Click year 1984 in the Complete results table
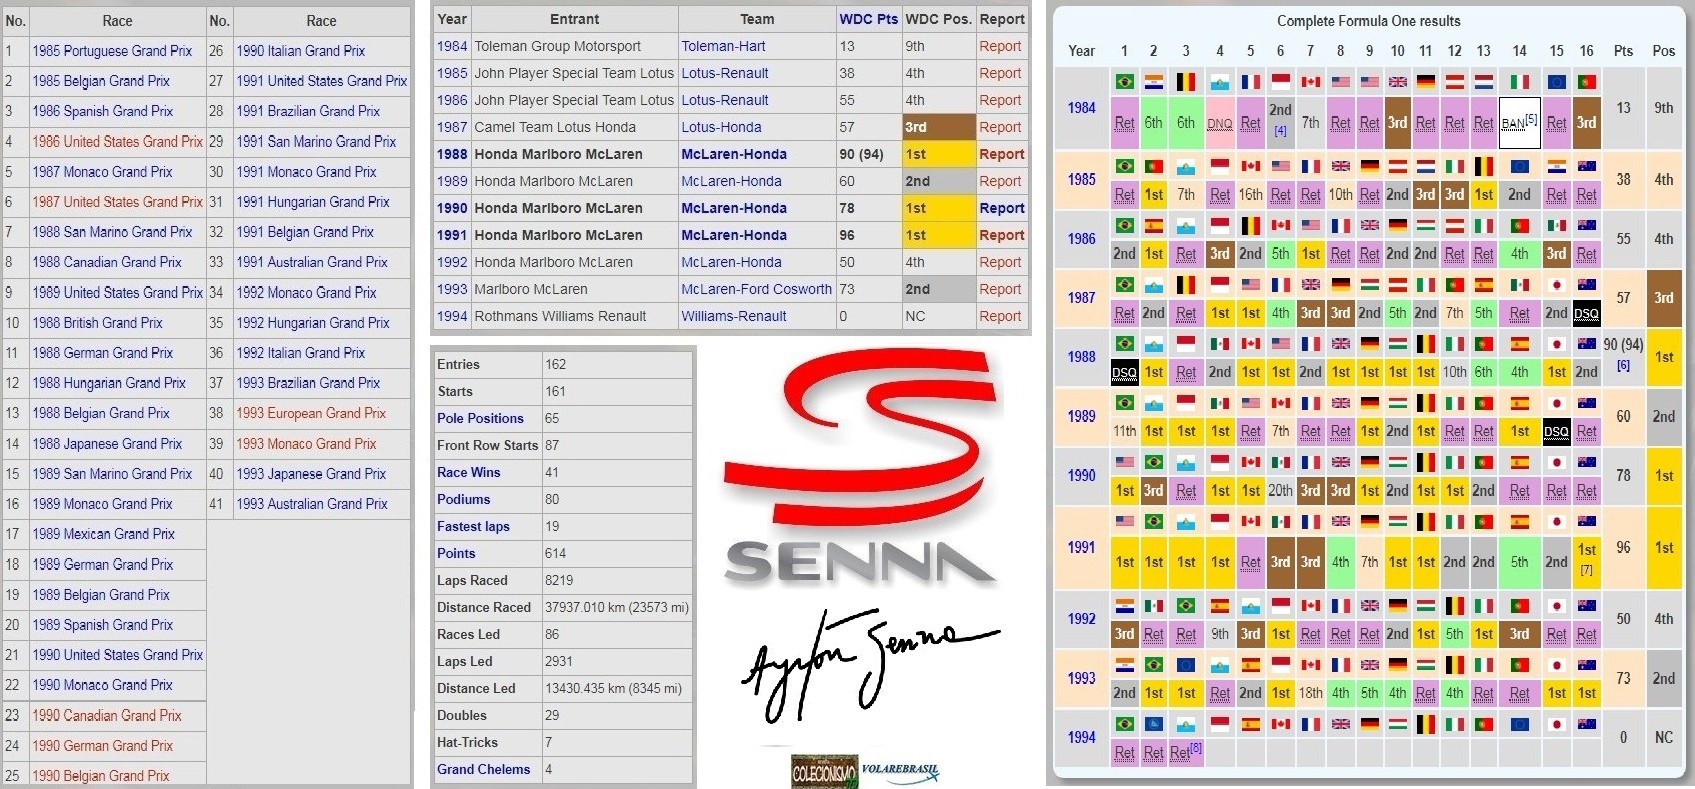The width and height of the screenshot is (1695, 789). pos(1081,108)
